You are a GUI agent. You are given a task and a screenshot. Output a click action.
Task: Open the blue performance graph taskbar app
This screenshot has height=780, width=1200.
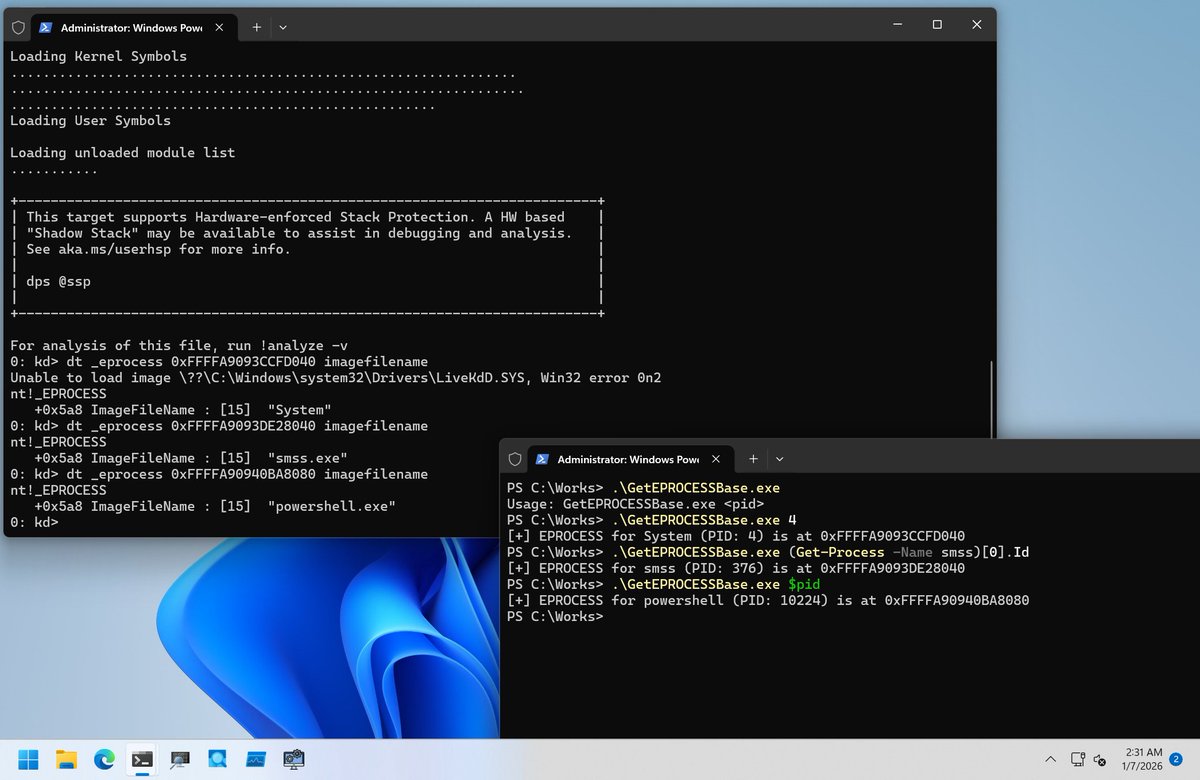256,759
